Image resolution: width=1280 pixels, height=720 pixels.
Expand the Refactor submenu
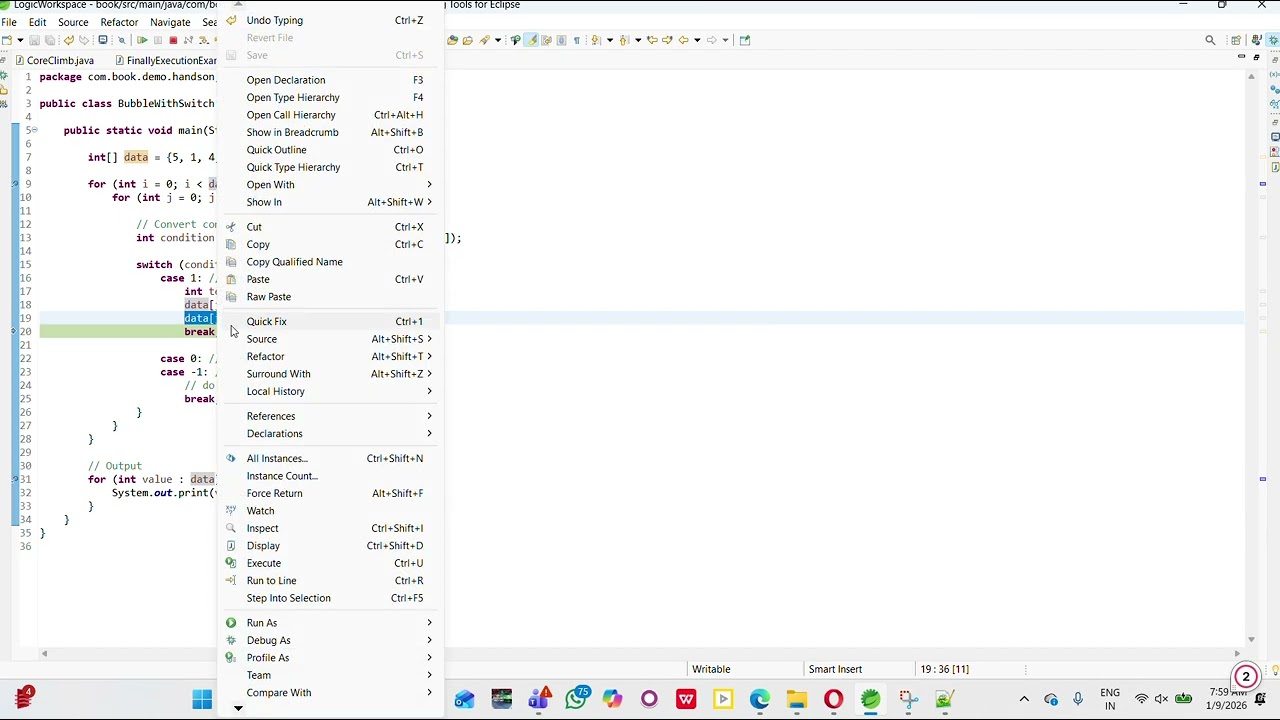click(x=331, y=357)
